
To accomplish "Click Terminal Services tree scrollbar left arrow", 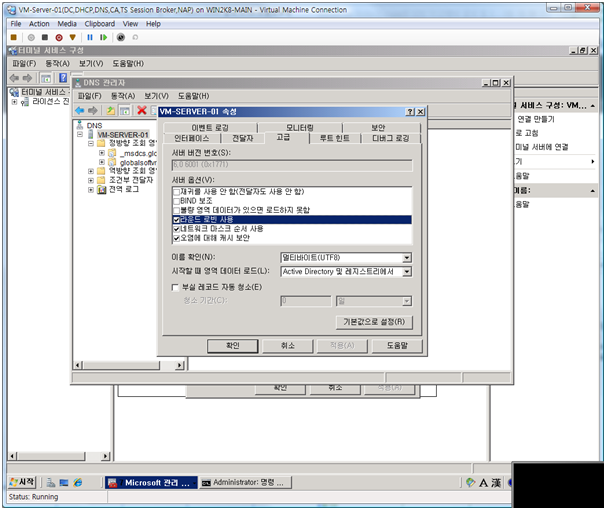I will tap(12, 456).
